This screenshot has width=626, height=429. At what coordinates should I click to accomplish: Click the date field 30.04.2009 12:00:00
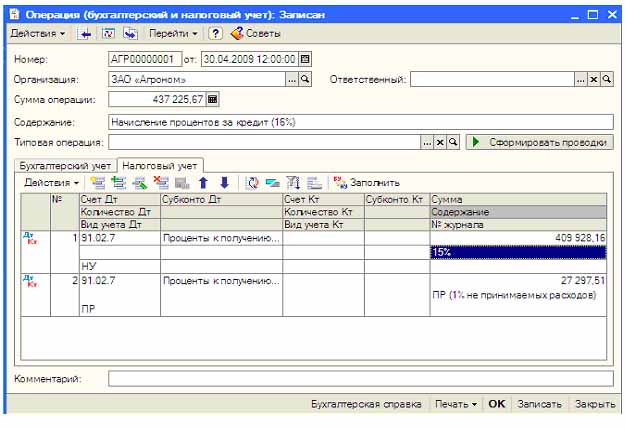(250, 59)
